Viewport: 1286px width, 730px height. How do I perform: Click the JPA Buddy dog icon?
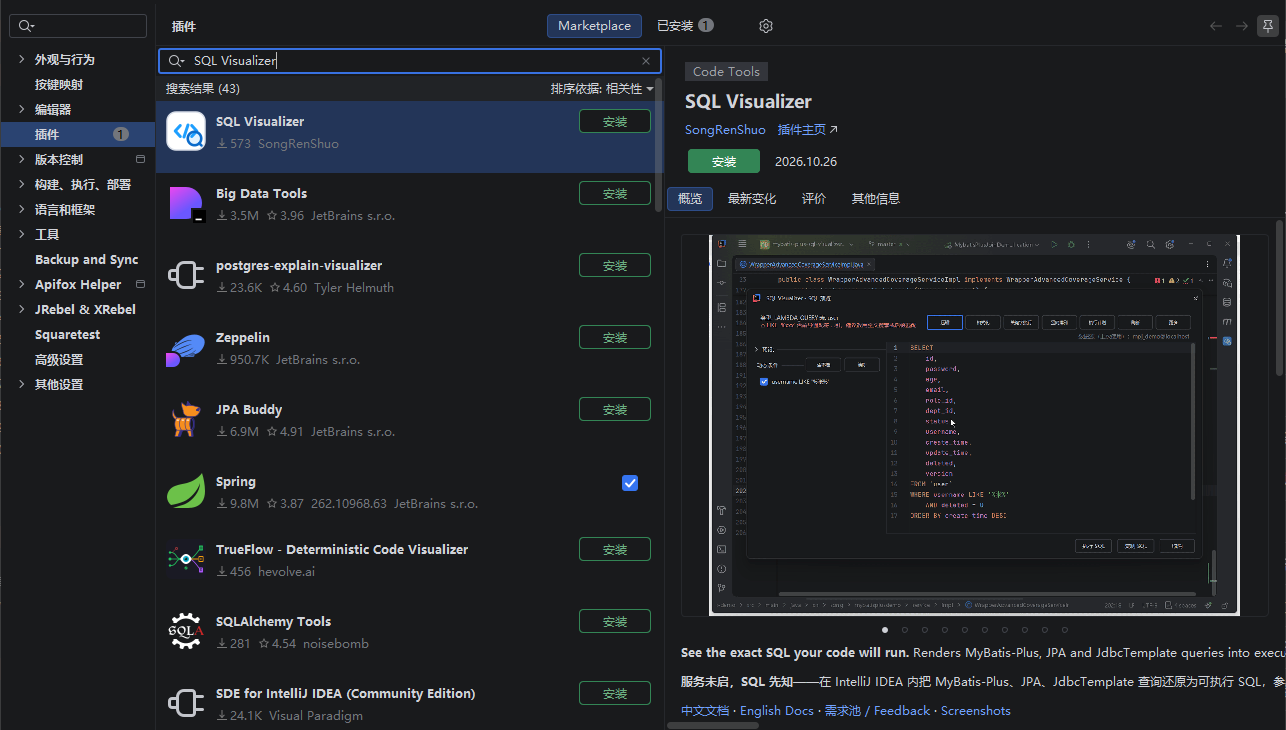point(186,419)
